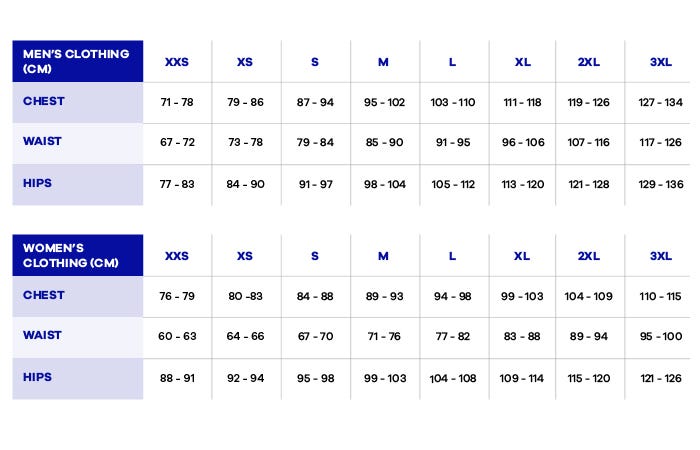Click the women's chest cell 84 - 88
Image resolution: width=700 pixels, height=450 pixels.
click(x=314, y=296)
